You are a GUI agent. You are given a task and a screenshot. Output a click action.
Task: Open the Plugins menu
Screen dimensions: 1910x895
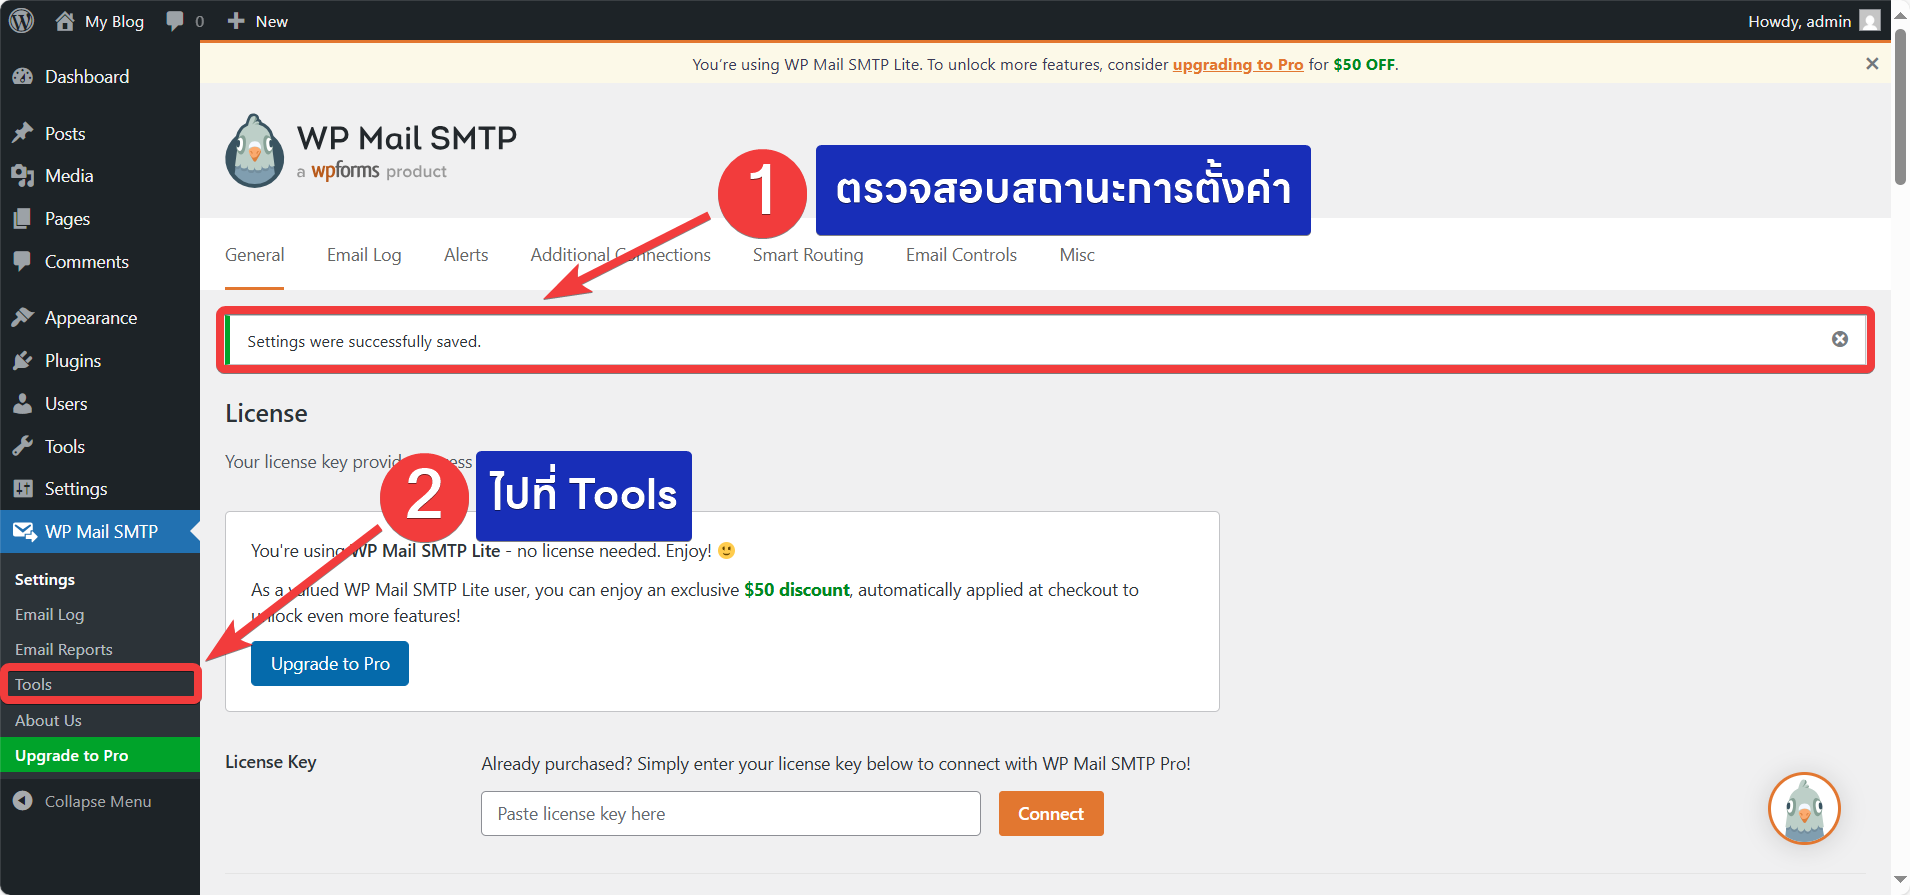72,361
